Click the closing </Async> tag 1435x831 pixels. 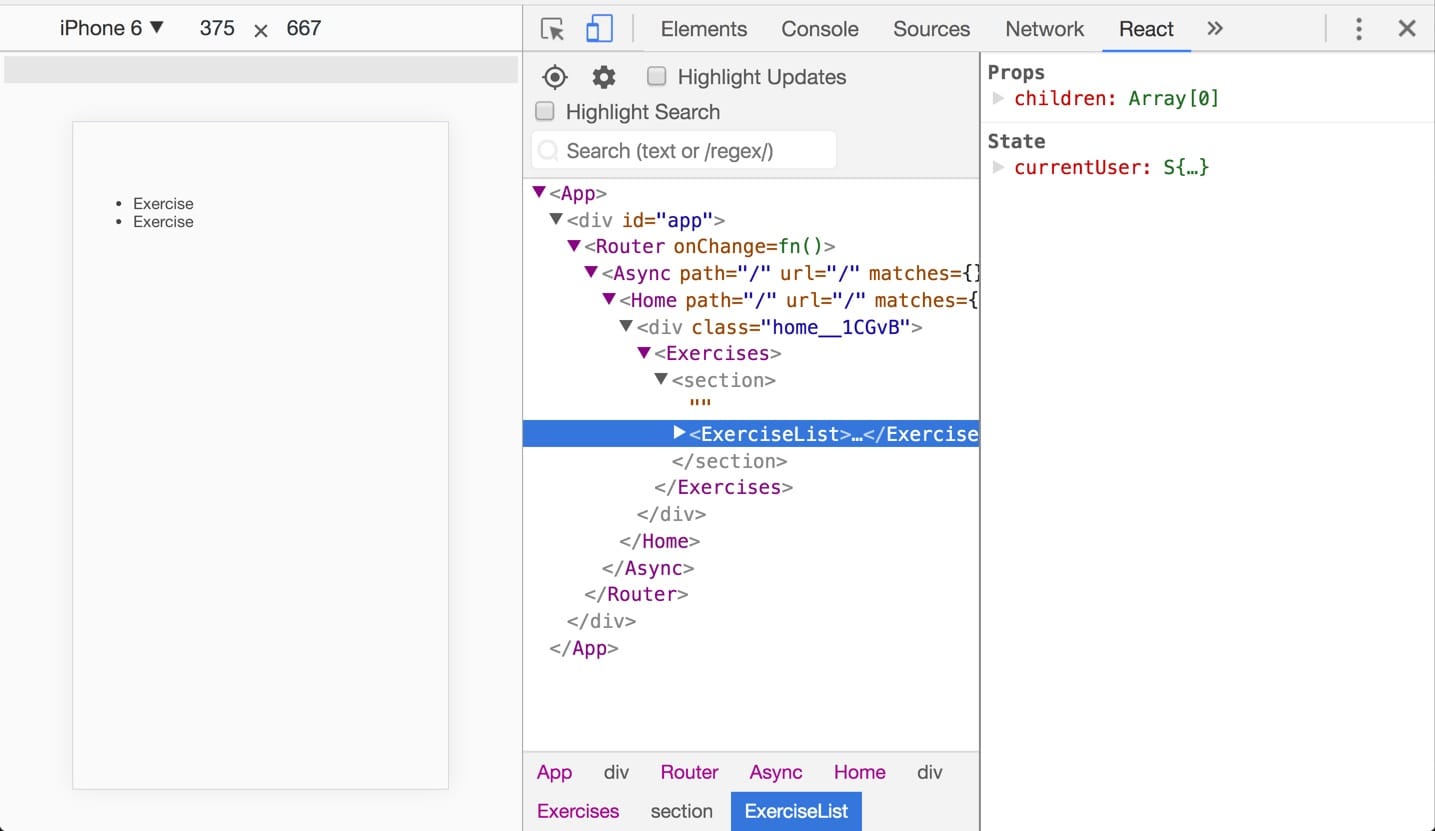pyautogui.click(x=648, y=568)
